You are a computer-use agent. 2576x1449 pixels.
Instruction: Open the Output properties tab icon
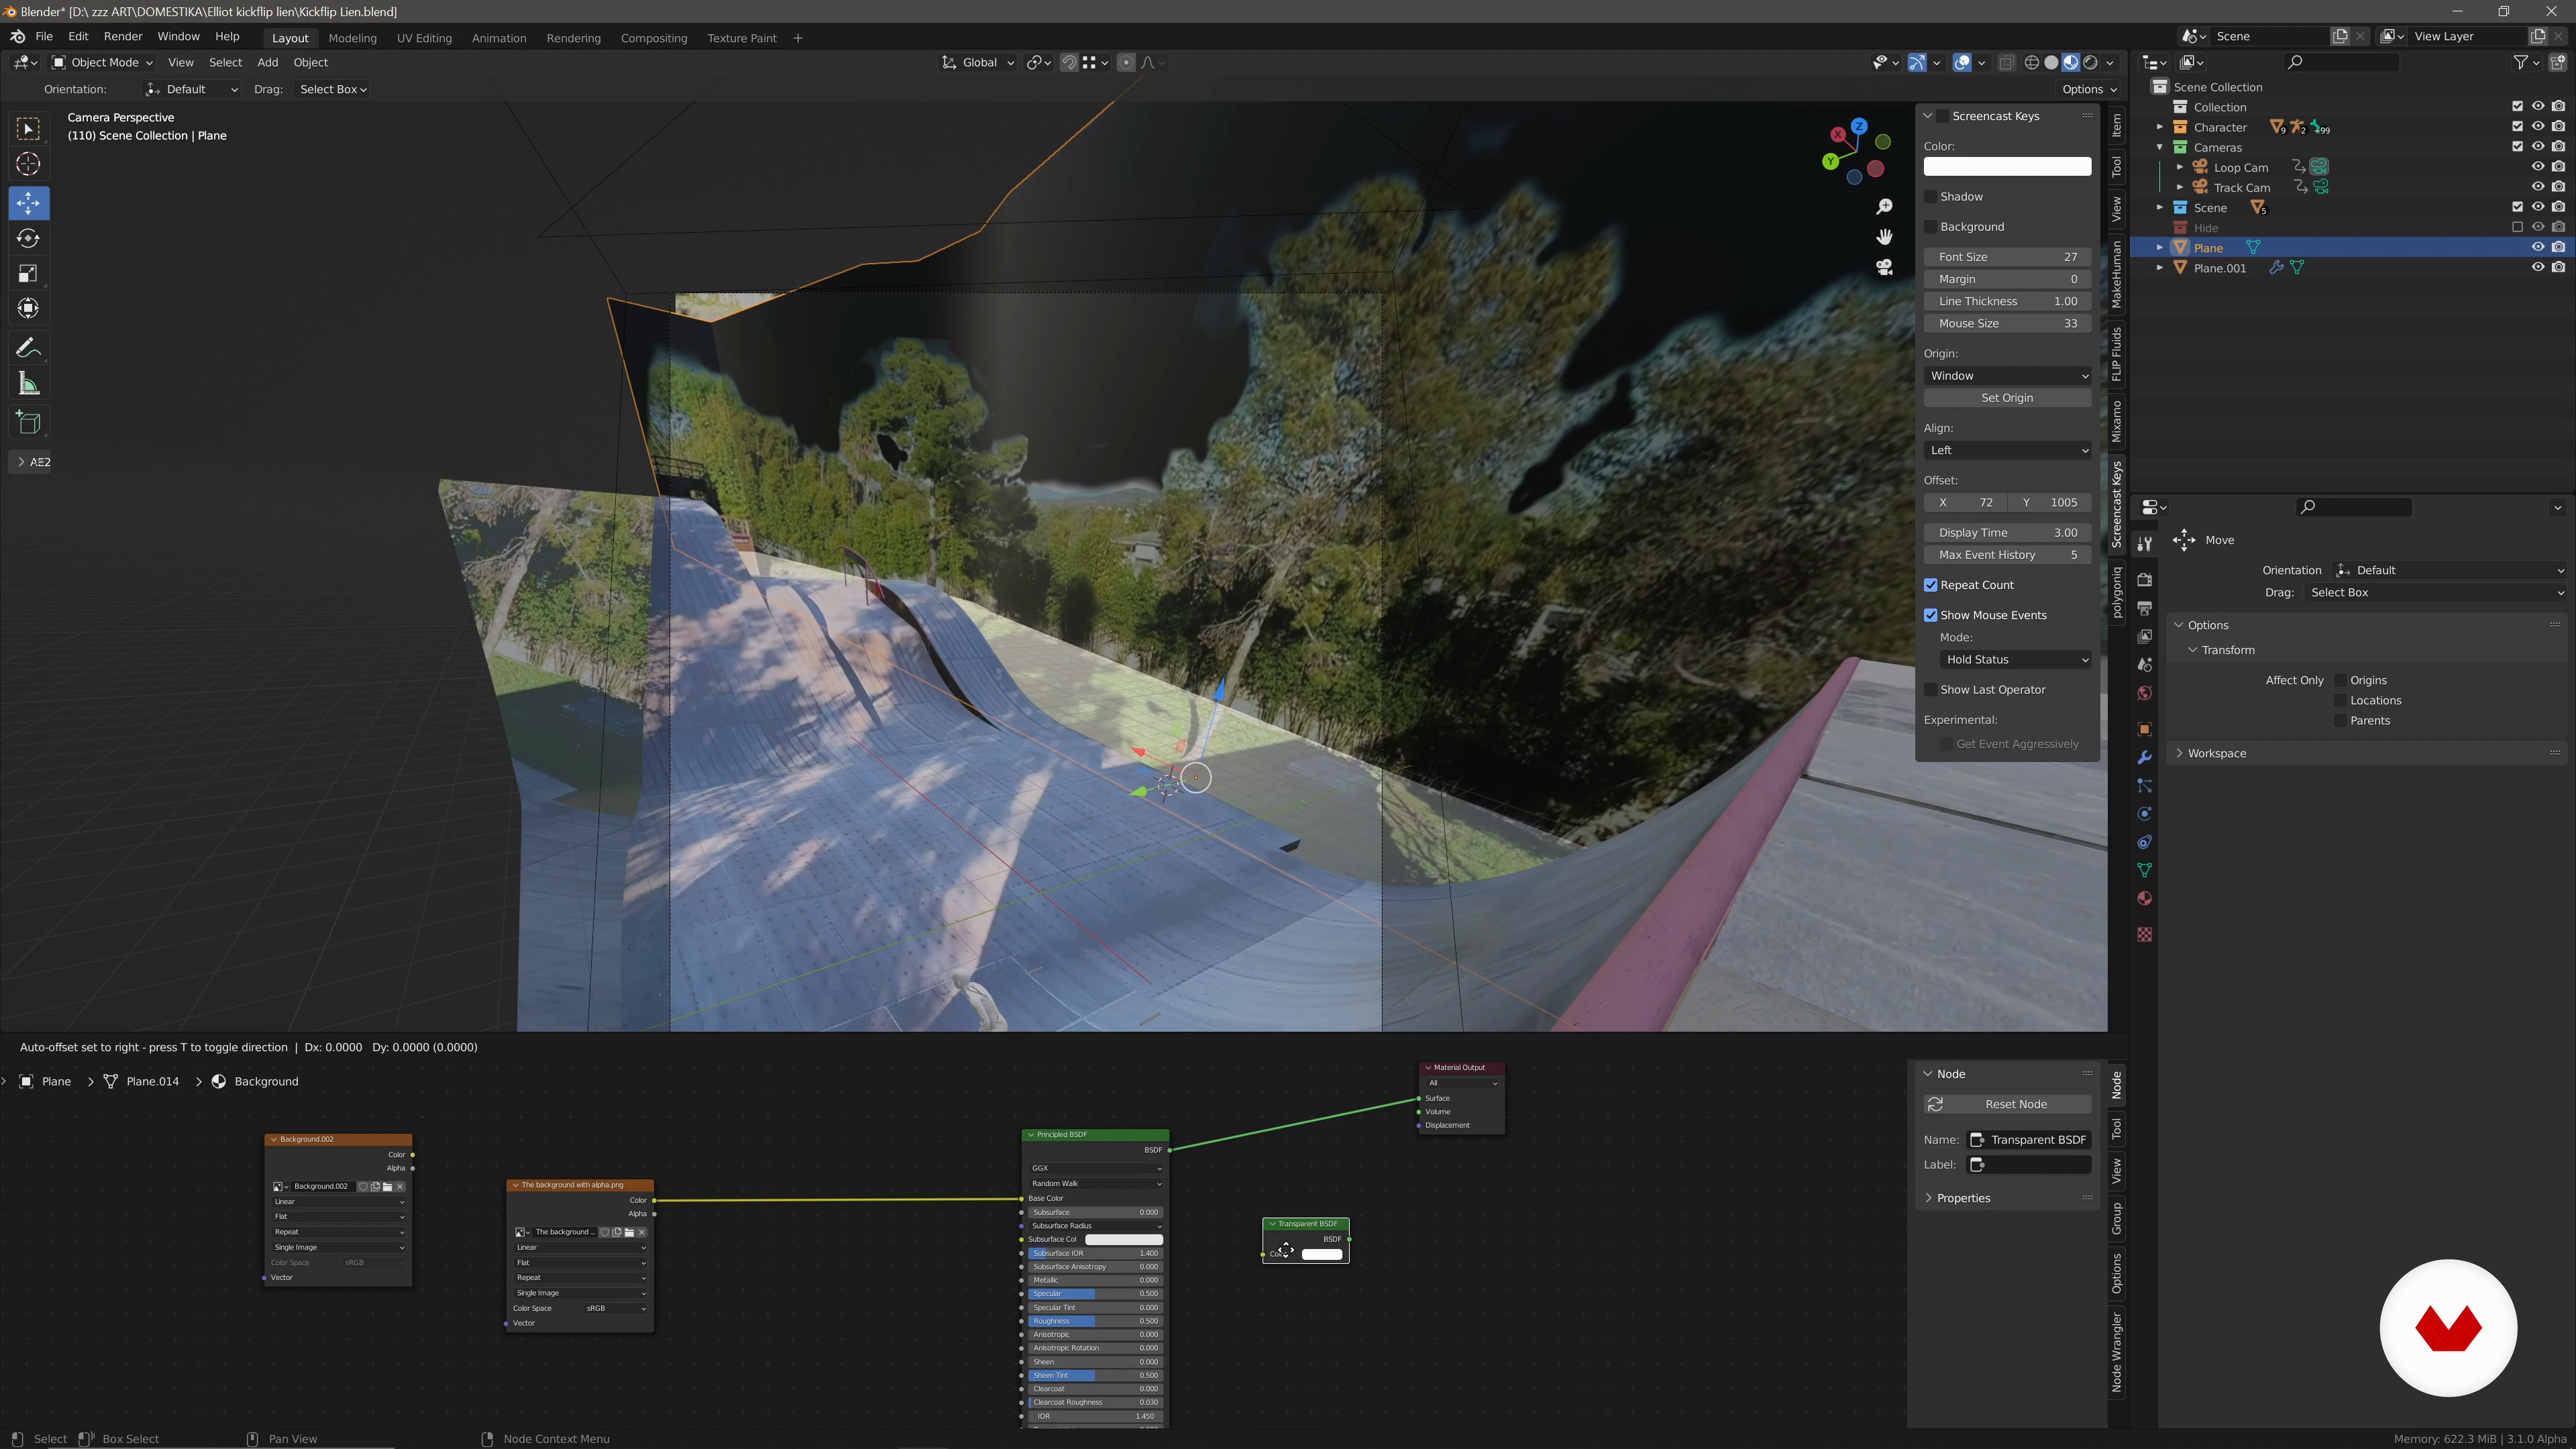[x=2144, y=608]
